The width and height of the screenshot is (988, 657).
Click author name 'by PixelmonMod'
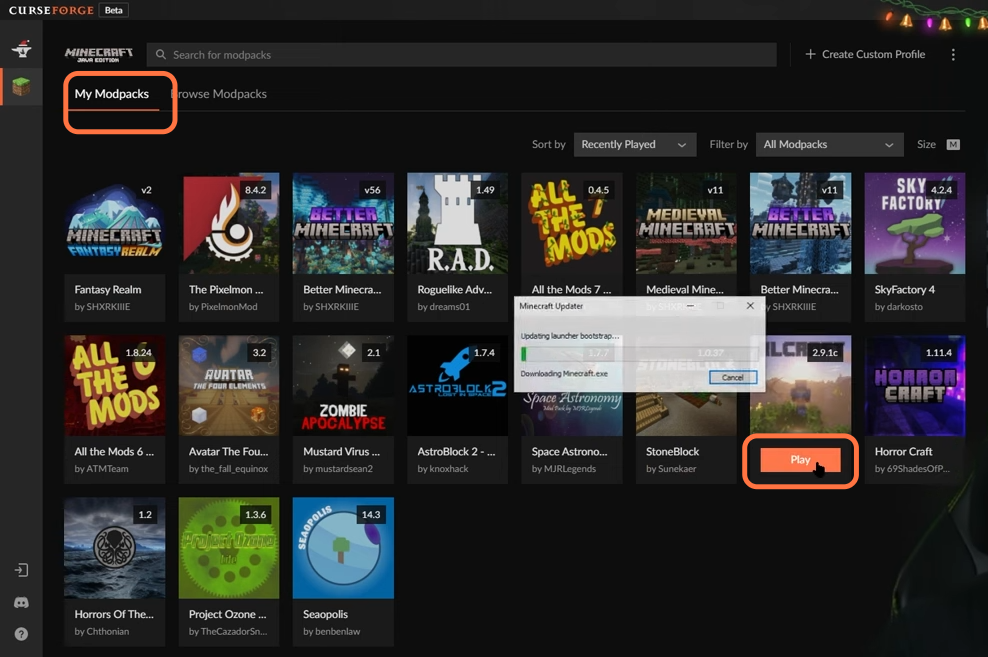[223, 307]
